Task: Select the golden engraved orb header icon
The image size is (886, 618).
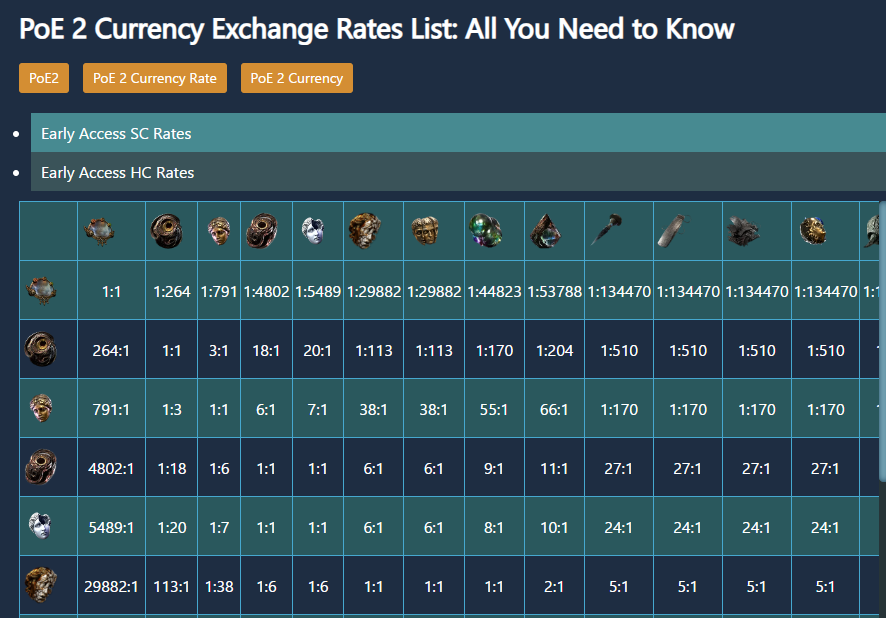Action: (813, 231)
